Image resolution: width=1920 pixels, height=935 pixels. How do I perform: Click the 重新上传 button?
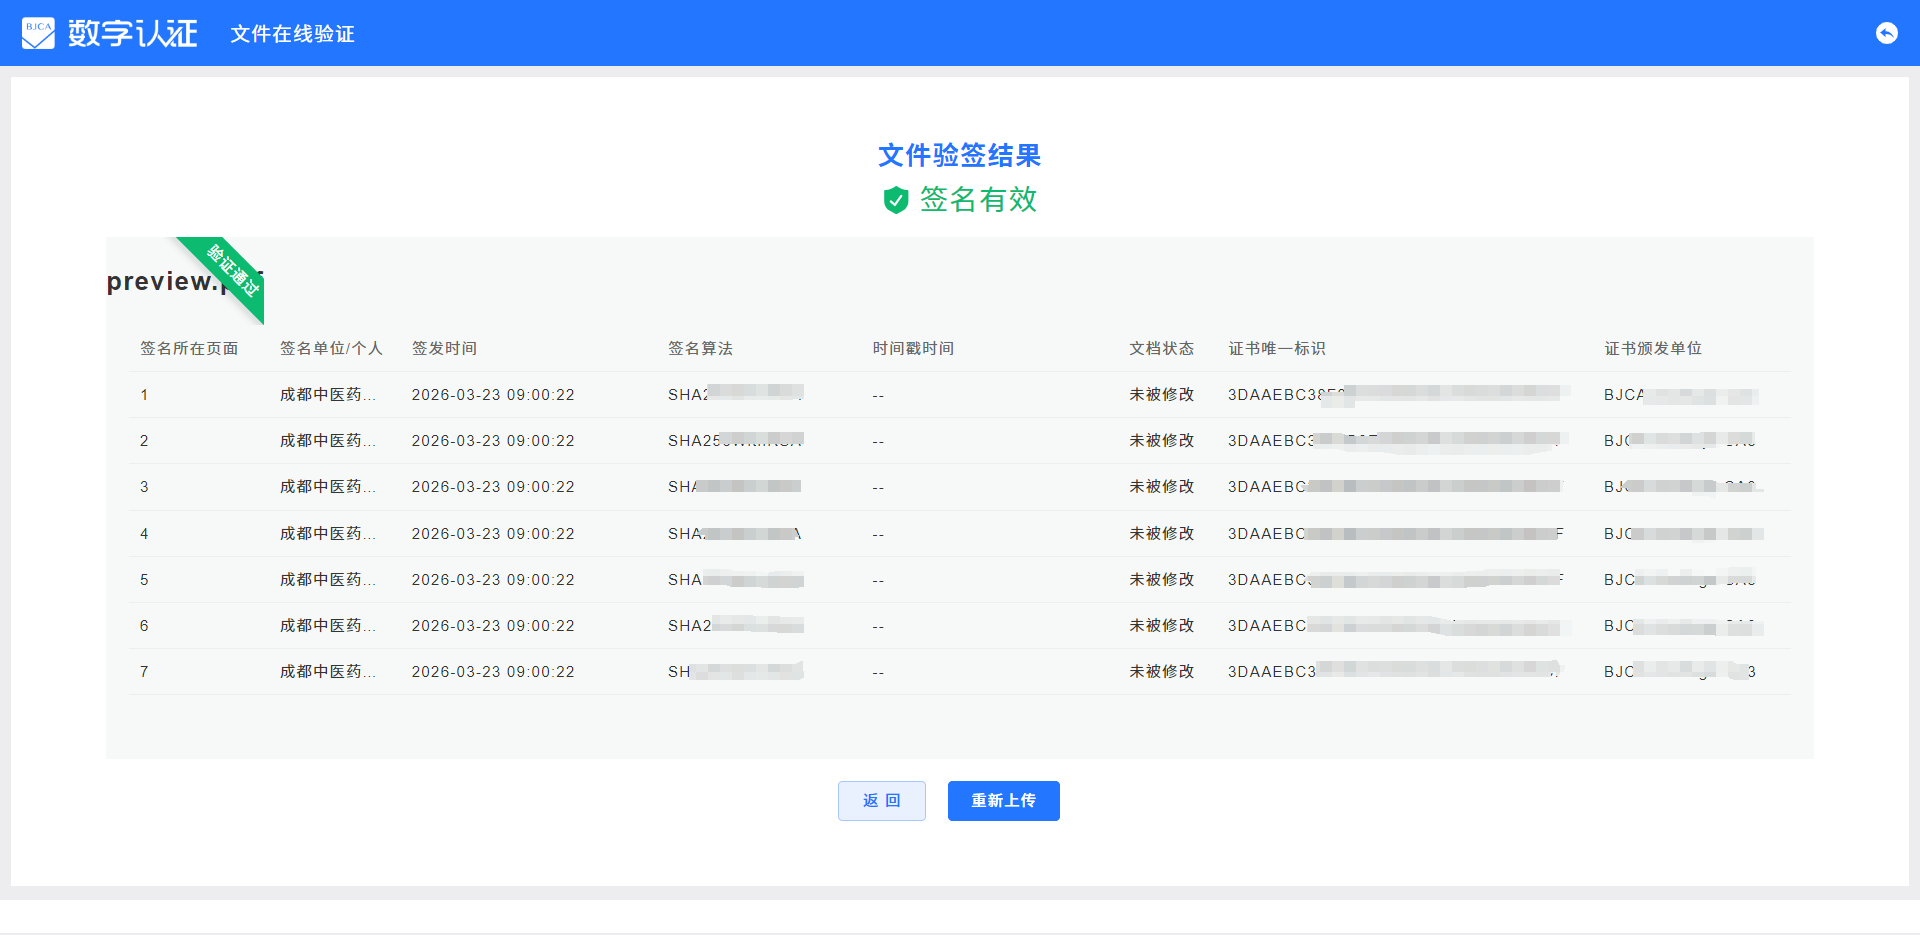click(x=1003, y=801)
